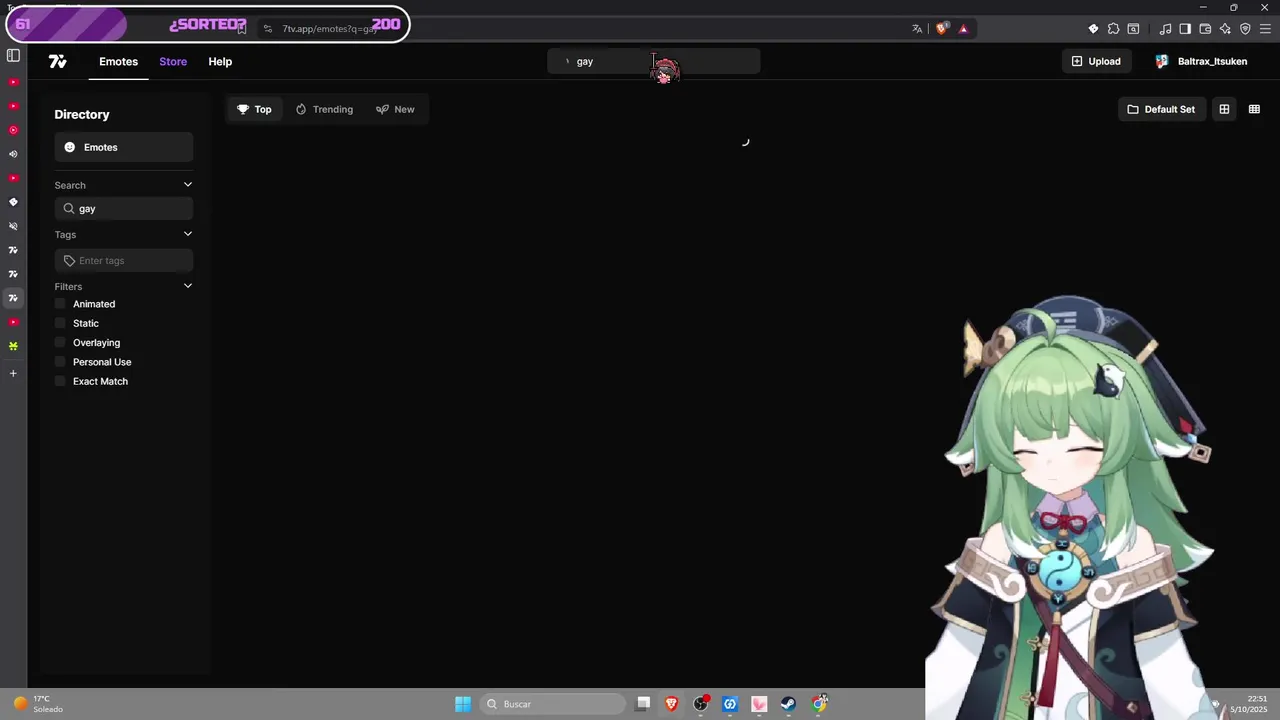1280x720 pixels.
Task: Sort emotes by Top
Action: click(x=254, y=109)
